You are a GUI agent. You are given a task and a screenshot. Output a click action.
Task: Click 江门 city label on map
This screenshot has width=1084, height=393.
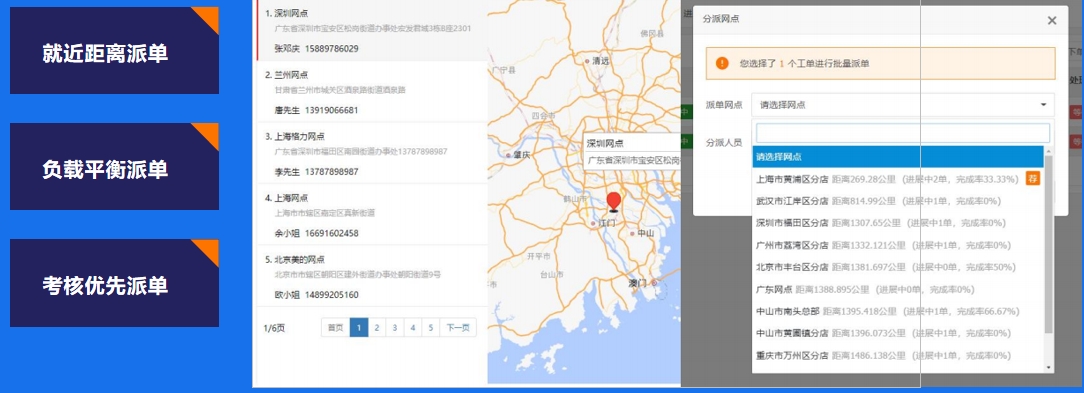tap(606, 223)
